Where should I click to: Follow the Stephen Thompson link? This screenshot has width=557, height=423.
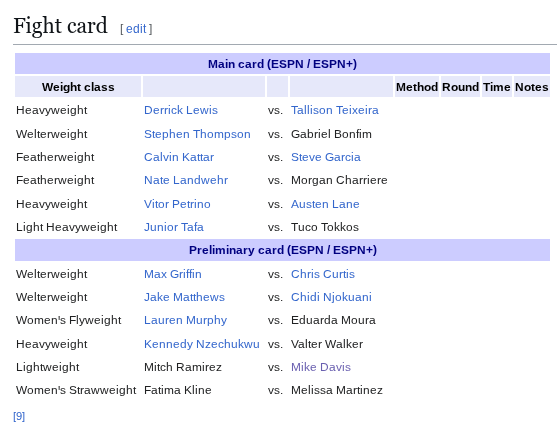(x=197, y=134)
